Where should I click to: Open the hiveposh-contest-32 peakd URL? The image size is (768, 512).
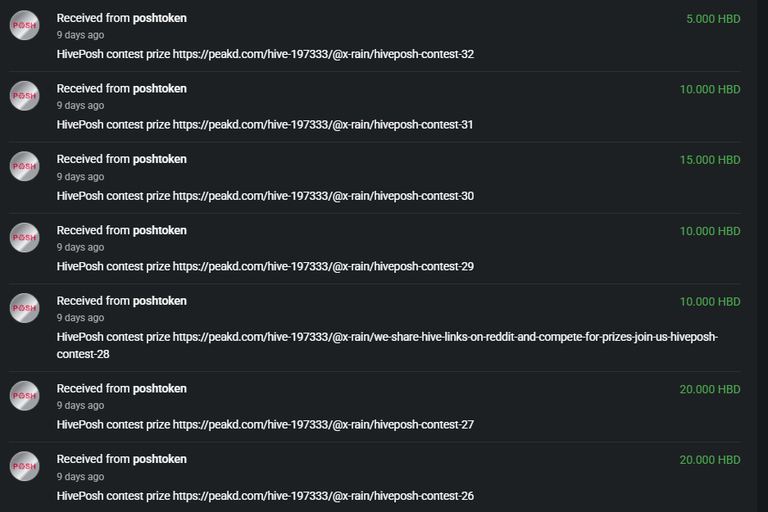tap(323, 54)
